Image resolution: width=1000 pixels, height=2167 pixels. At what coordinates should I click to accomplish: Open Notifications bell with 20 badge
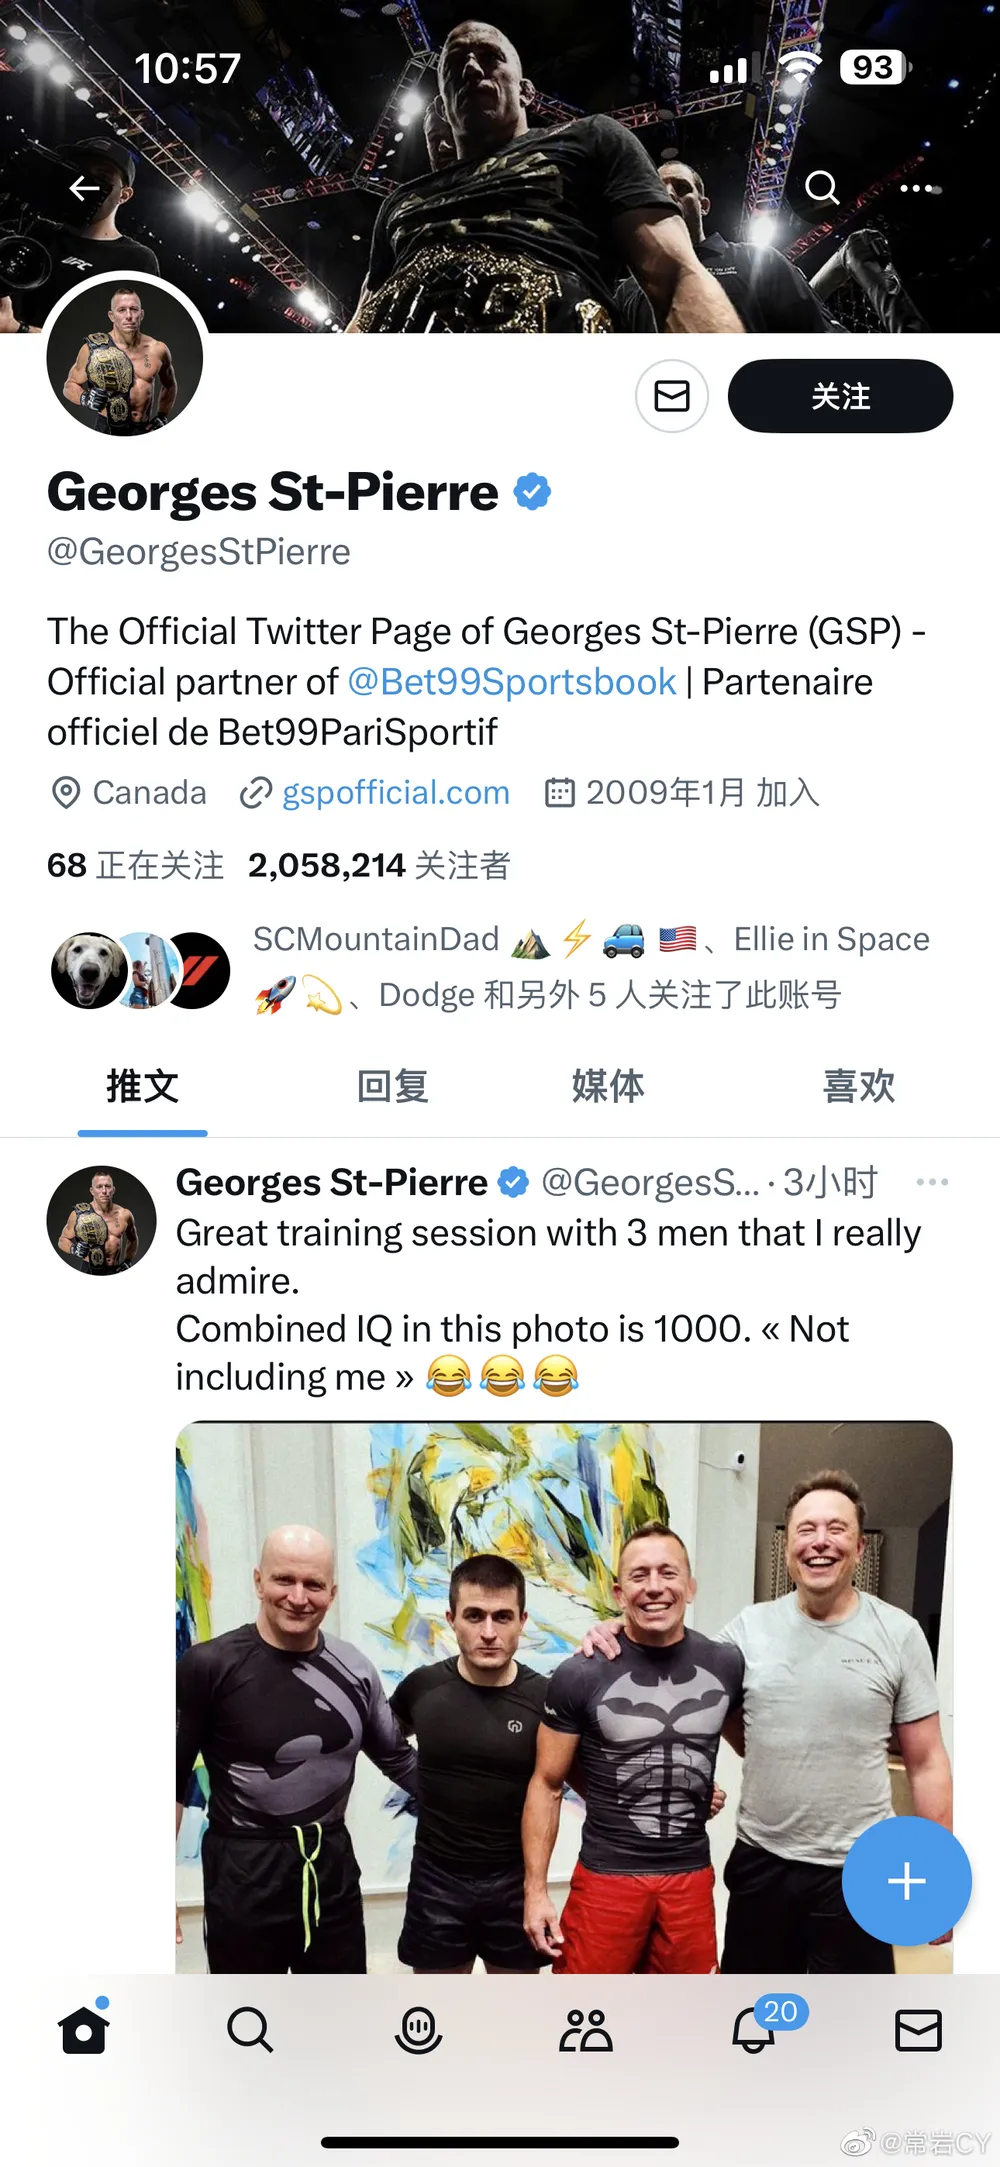[755, 2031]
